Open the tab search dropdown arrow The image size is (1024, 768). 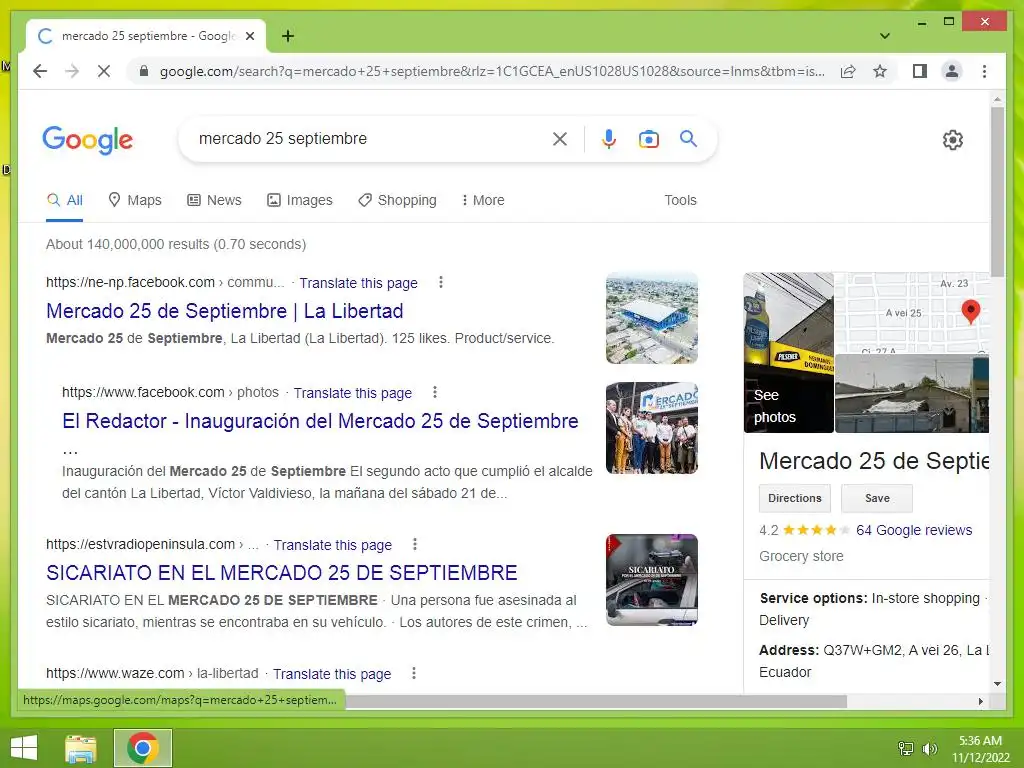click(x=884, y=36)
